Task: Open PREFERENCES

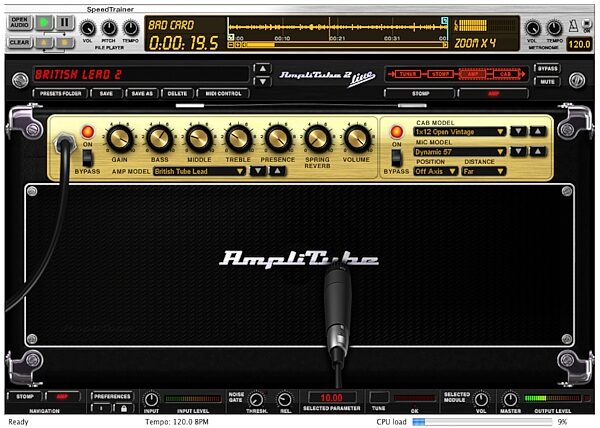Action: click(x=112, y=396)
